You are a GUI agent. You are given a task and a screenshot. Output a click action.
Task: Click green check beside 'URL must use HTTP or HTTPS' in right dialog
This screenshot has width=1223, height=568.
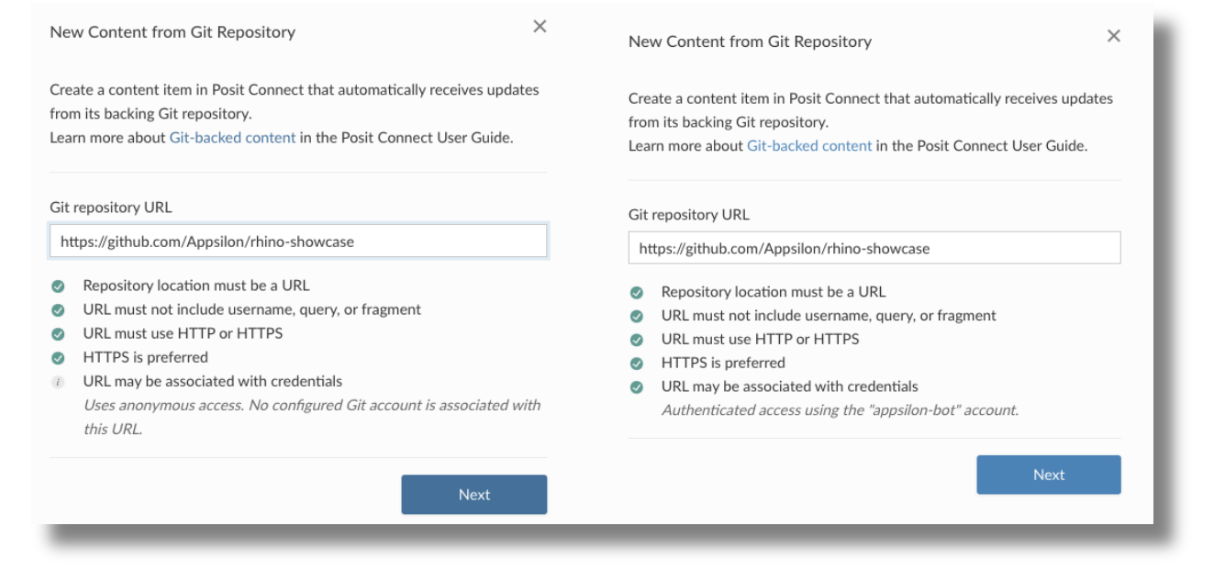636,340
